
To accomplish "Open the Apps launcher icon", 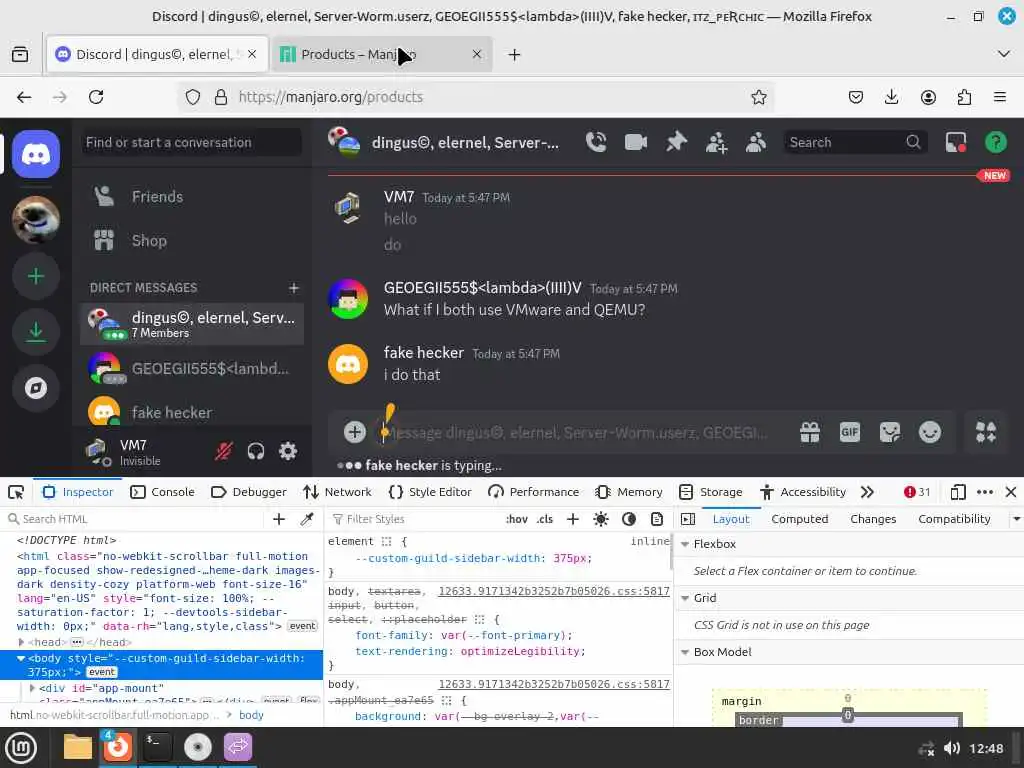I will pyautogui.click(x=985, y=432).
